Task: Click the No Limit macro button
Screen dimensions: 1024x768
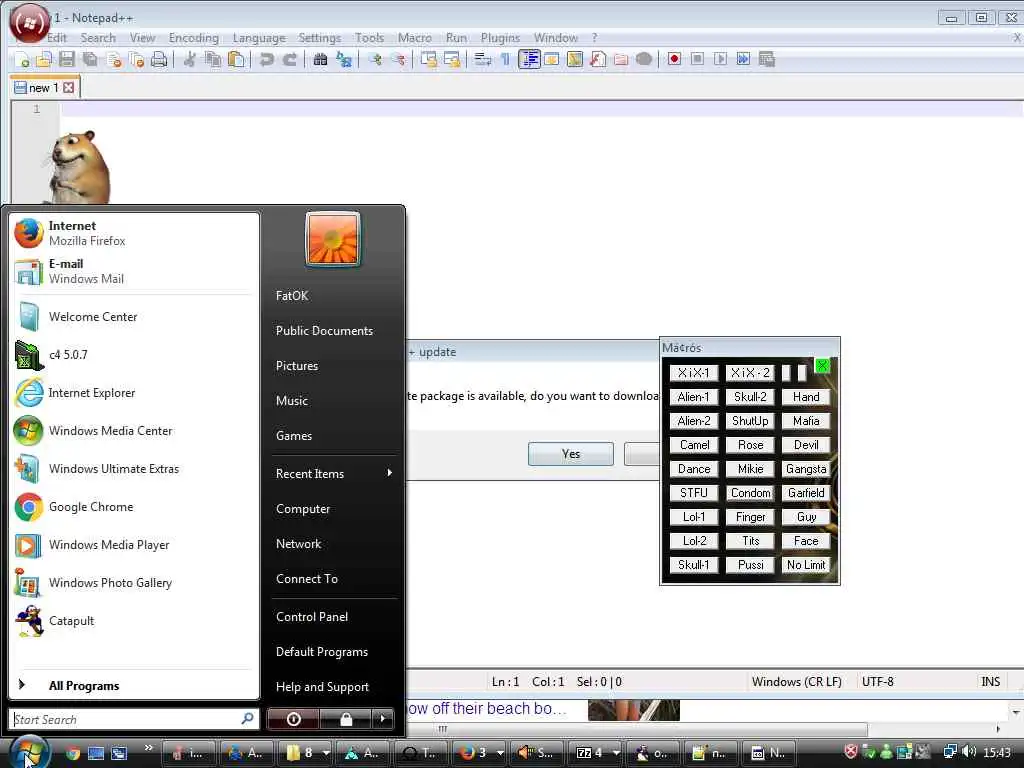Action: click(x=806, y=565)
